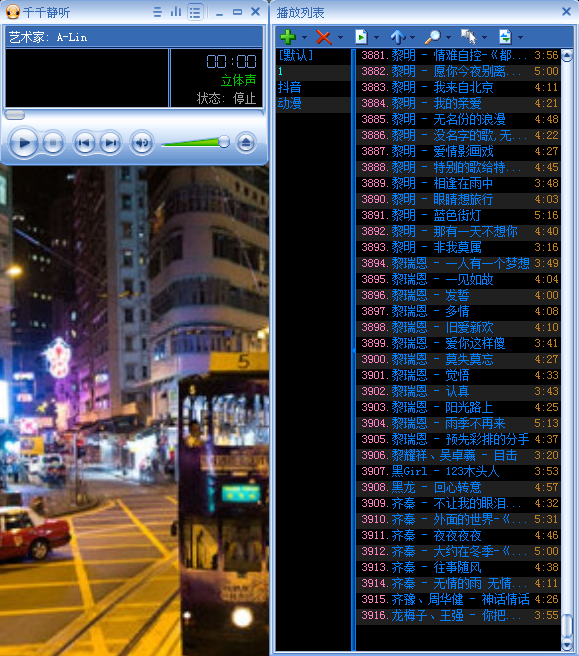
Task: Click the player mini-mode button
Action: (237, 12)
